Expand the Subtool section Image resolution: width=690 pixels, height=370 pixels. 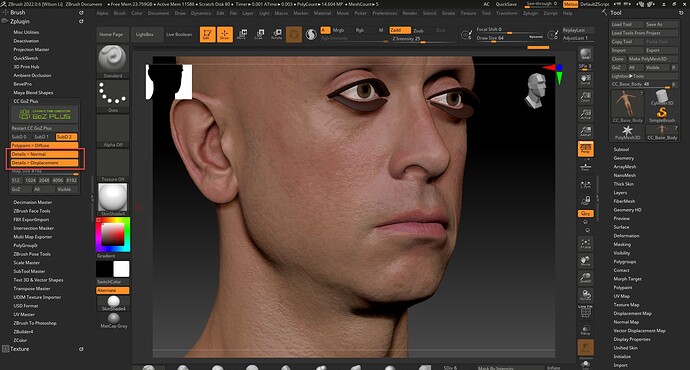[621, 150]
